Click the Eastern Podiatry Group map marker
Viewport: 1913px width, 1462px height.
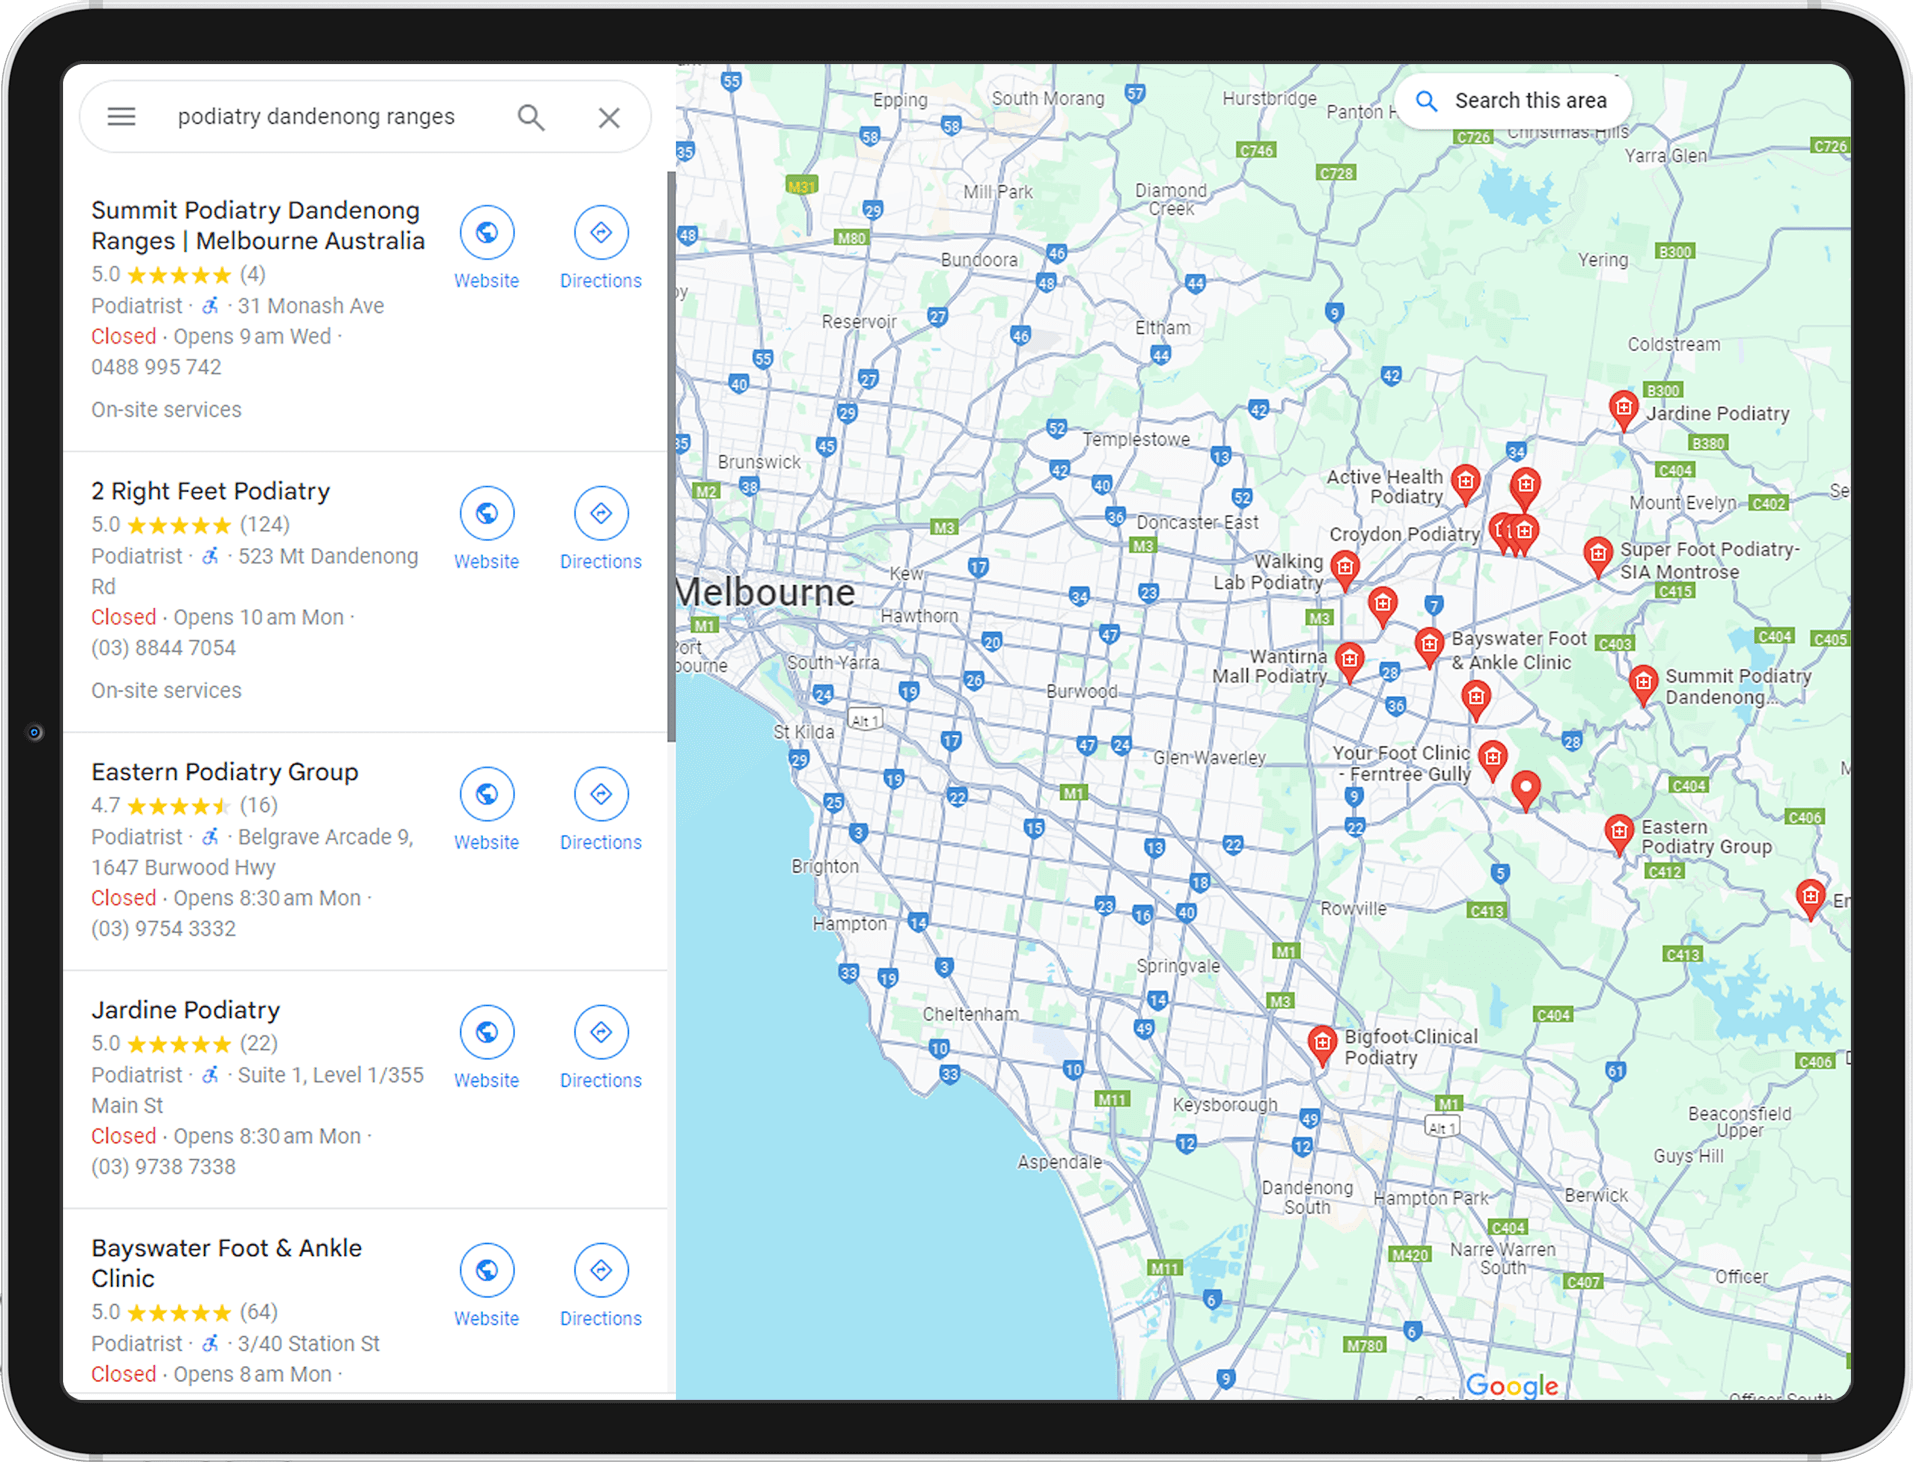point(1619,834)
